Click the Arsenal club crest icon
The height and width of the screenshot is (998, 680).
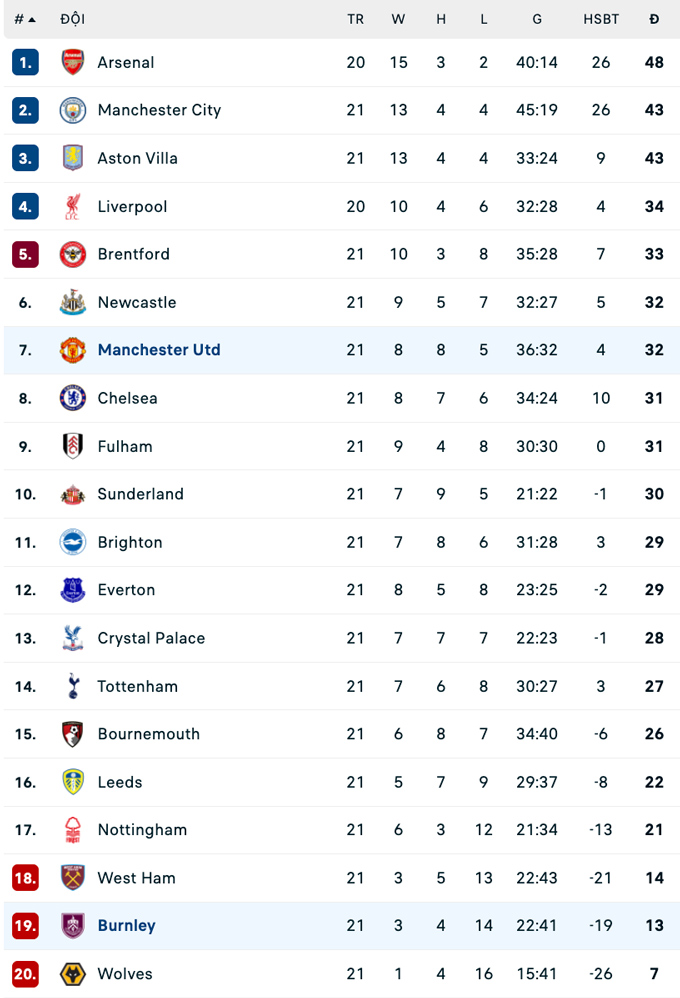coord(73,62)
